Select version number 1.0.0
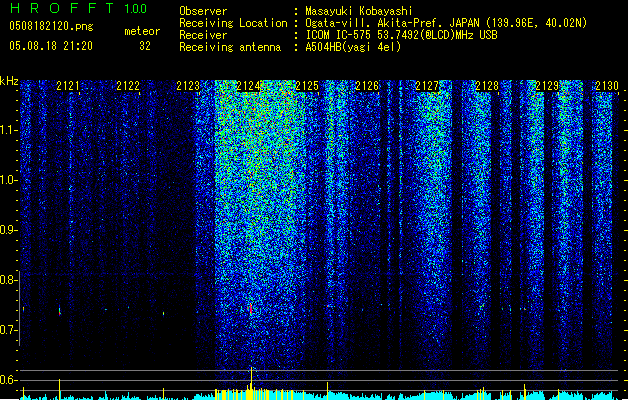 [136, 9]
